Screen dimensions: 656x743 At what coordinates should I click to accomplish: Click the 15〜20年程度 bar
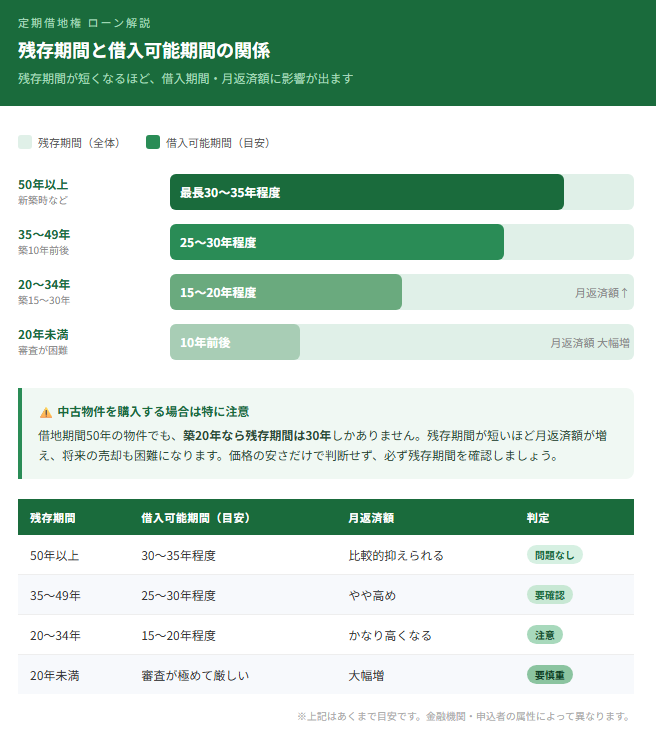point(285,292)
